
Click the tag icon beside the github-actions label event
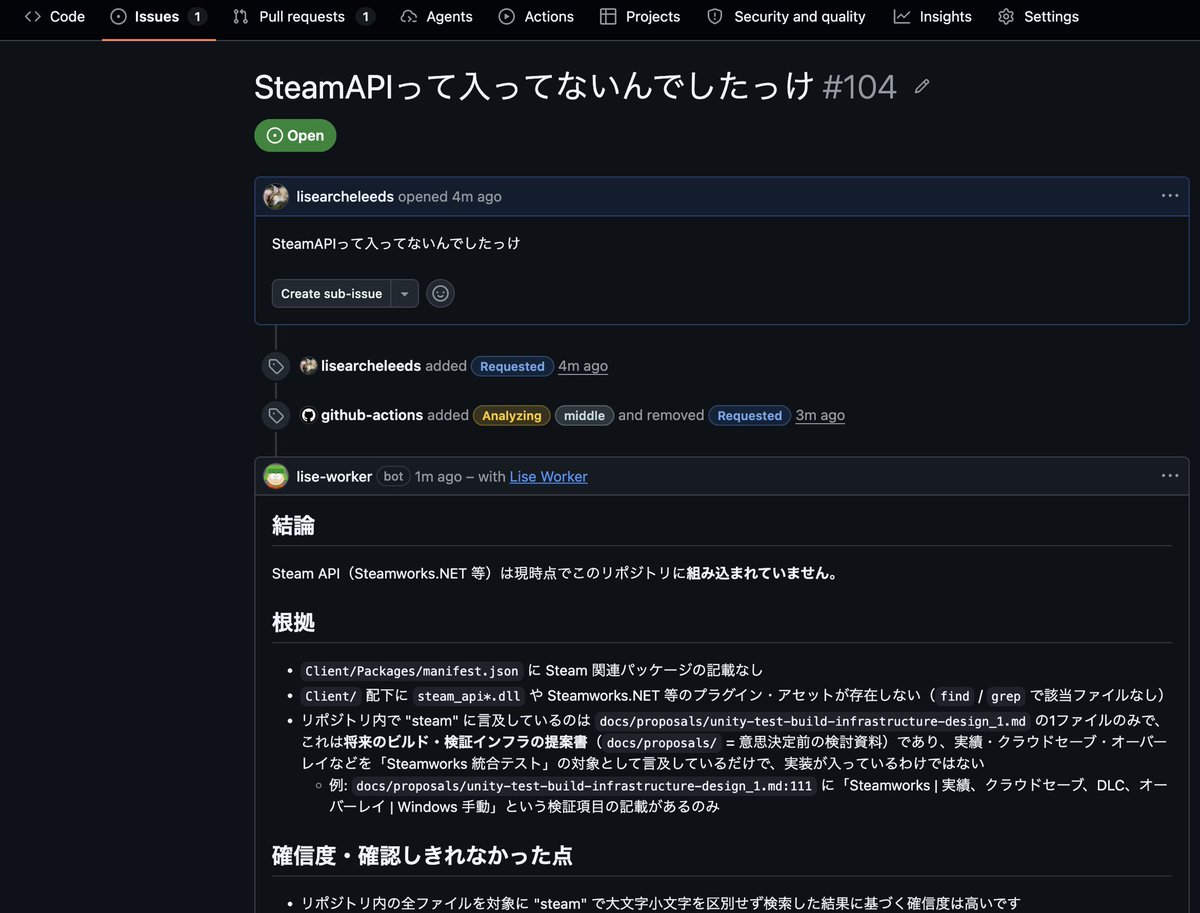pos(275,415)
